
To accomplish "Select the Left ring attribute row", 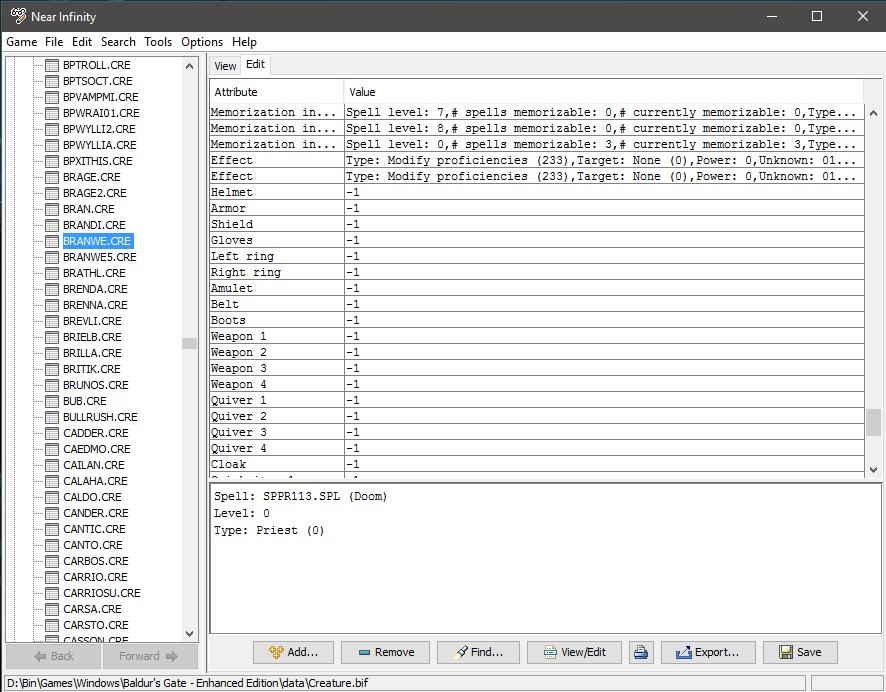I will point(537,256).
